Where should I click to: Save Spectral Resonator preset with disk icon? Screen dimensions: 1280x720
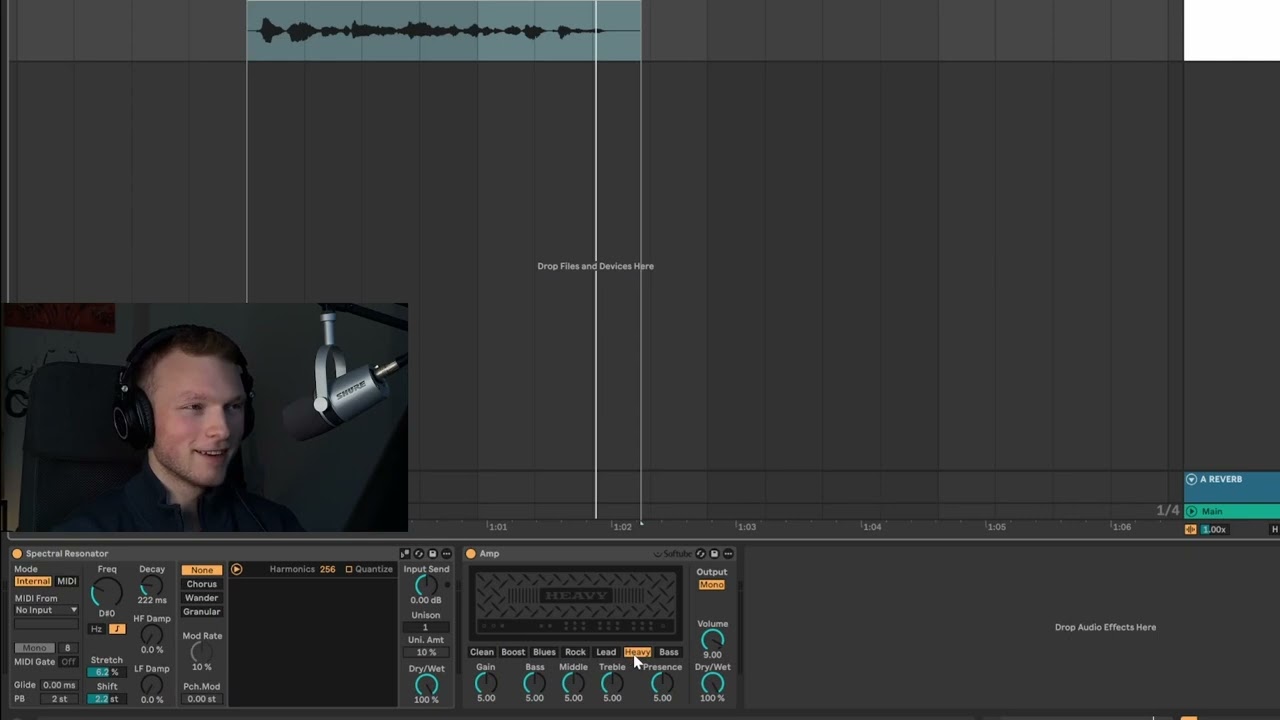[432, 553]
